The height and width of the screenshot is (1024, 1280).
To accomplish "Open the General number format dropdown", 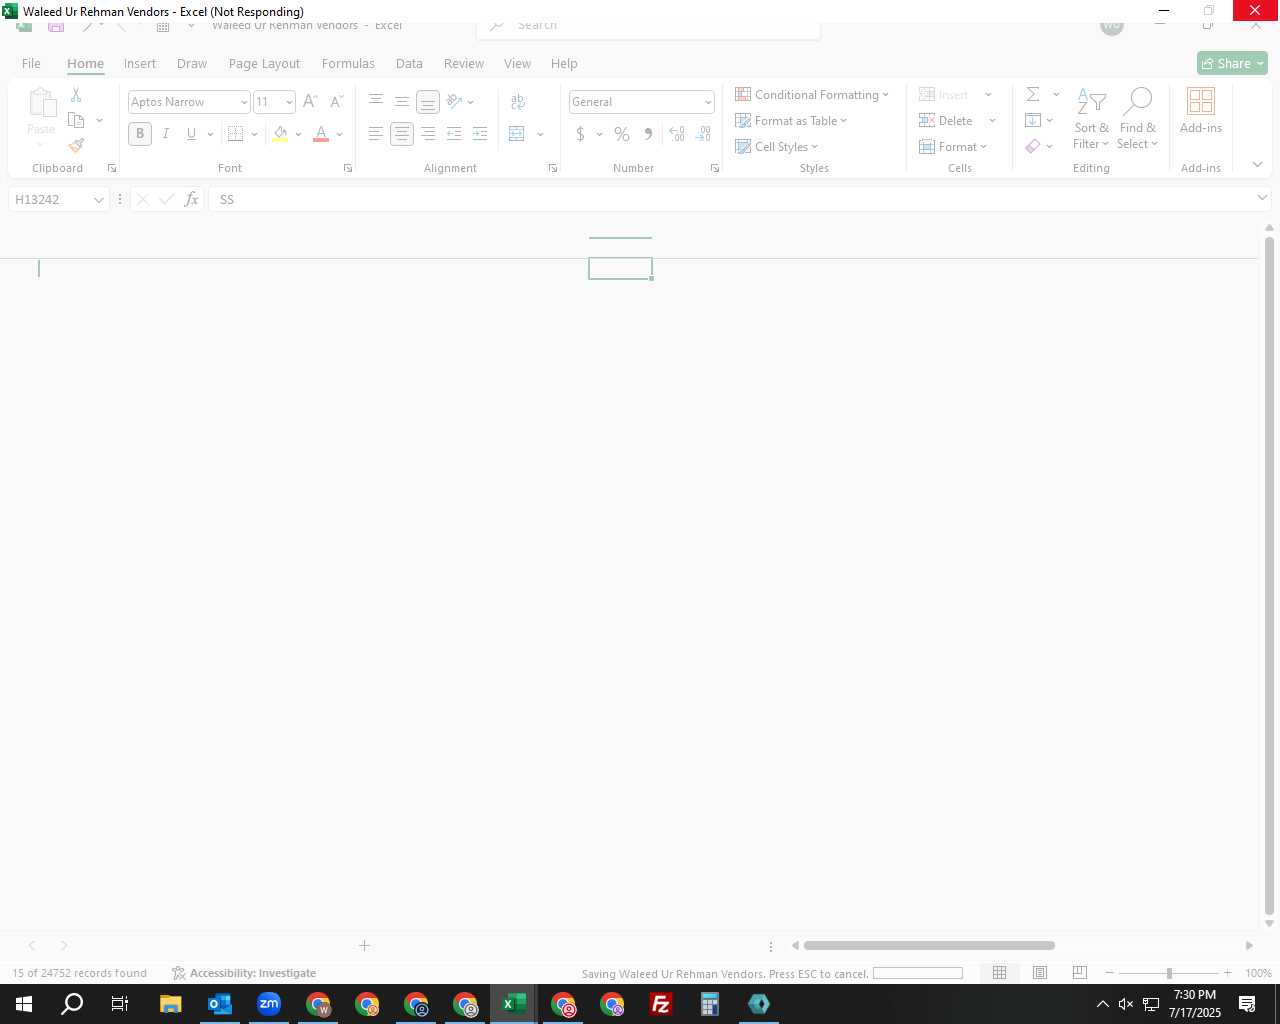I will pos(708,102).
